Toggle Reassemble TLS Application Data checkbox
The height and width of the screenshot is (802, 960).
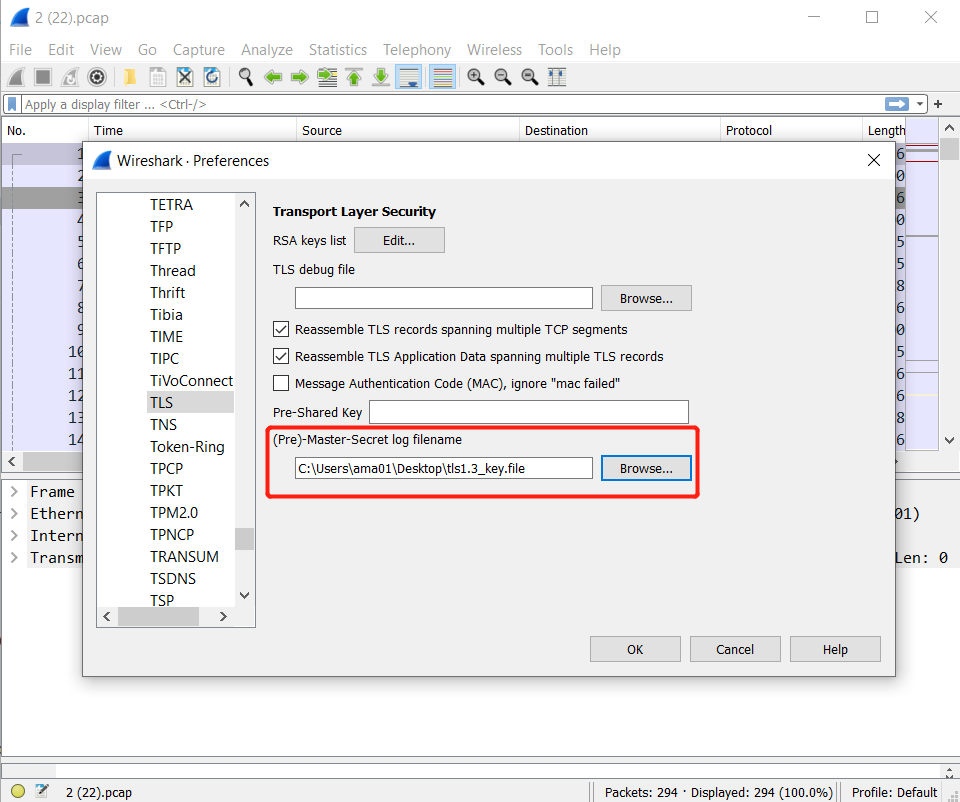pos(281,356)
